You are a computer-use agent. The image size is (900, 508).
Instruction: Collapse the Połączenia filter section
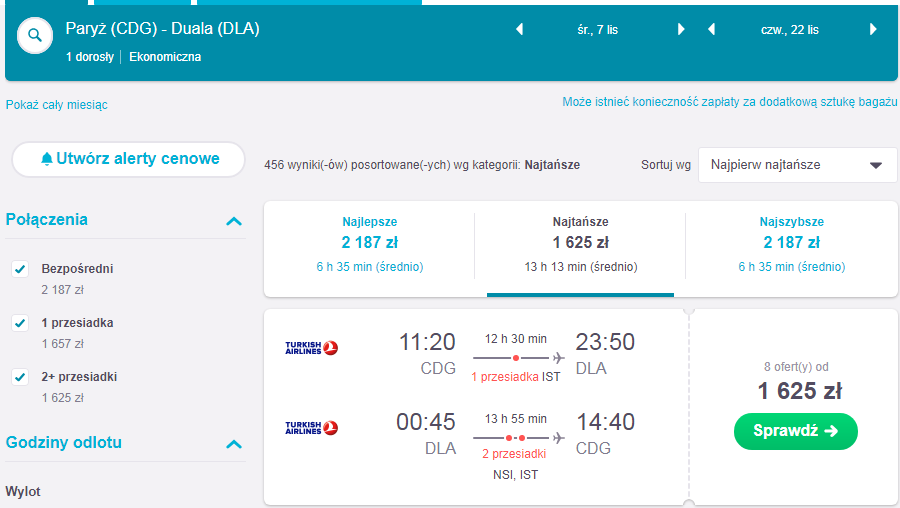pyautogui.click(x=234, y=221)
